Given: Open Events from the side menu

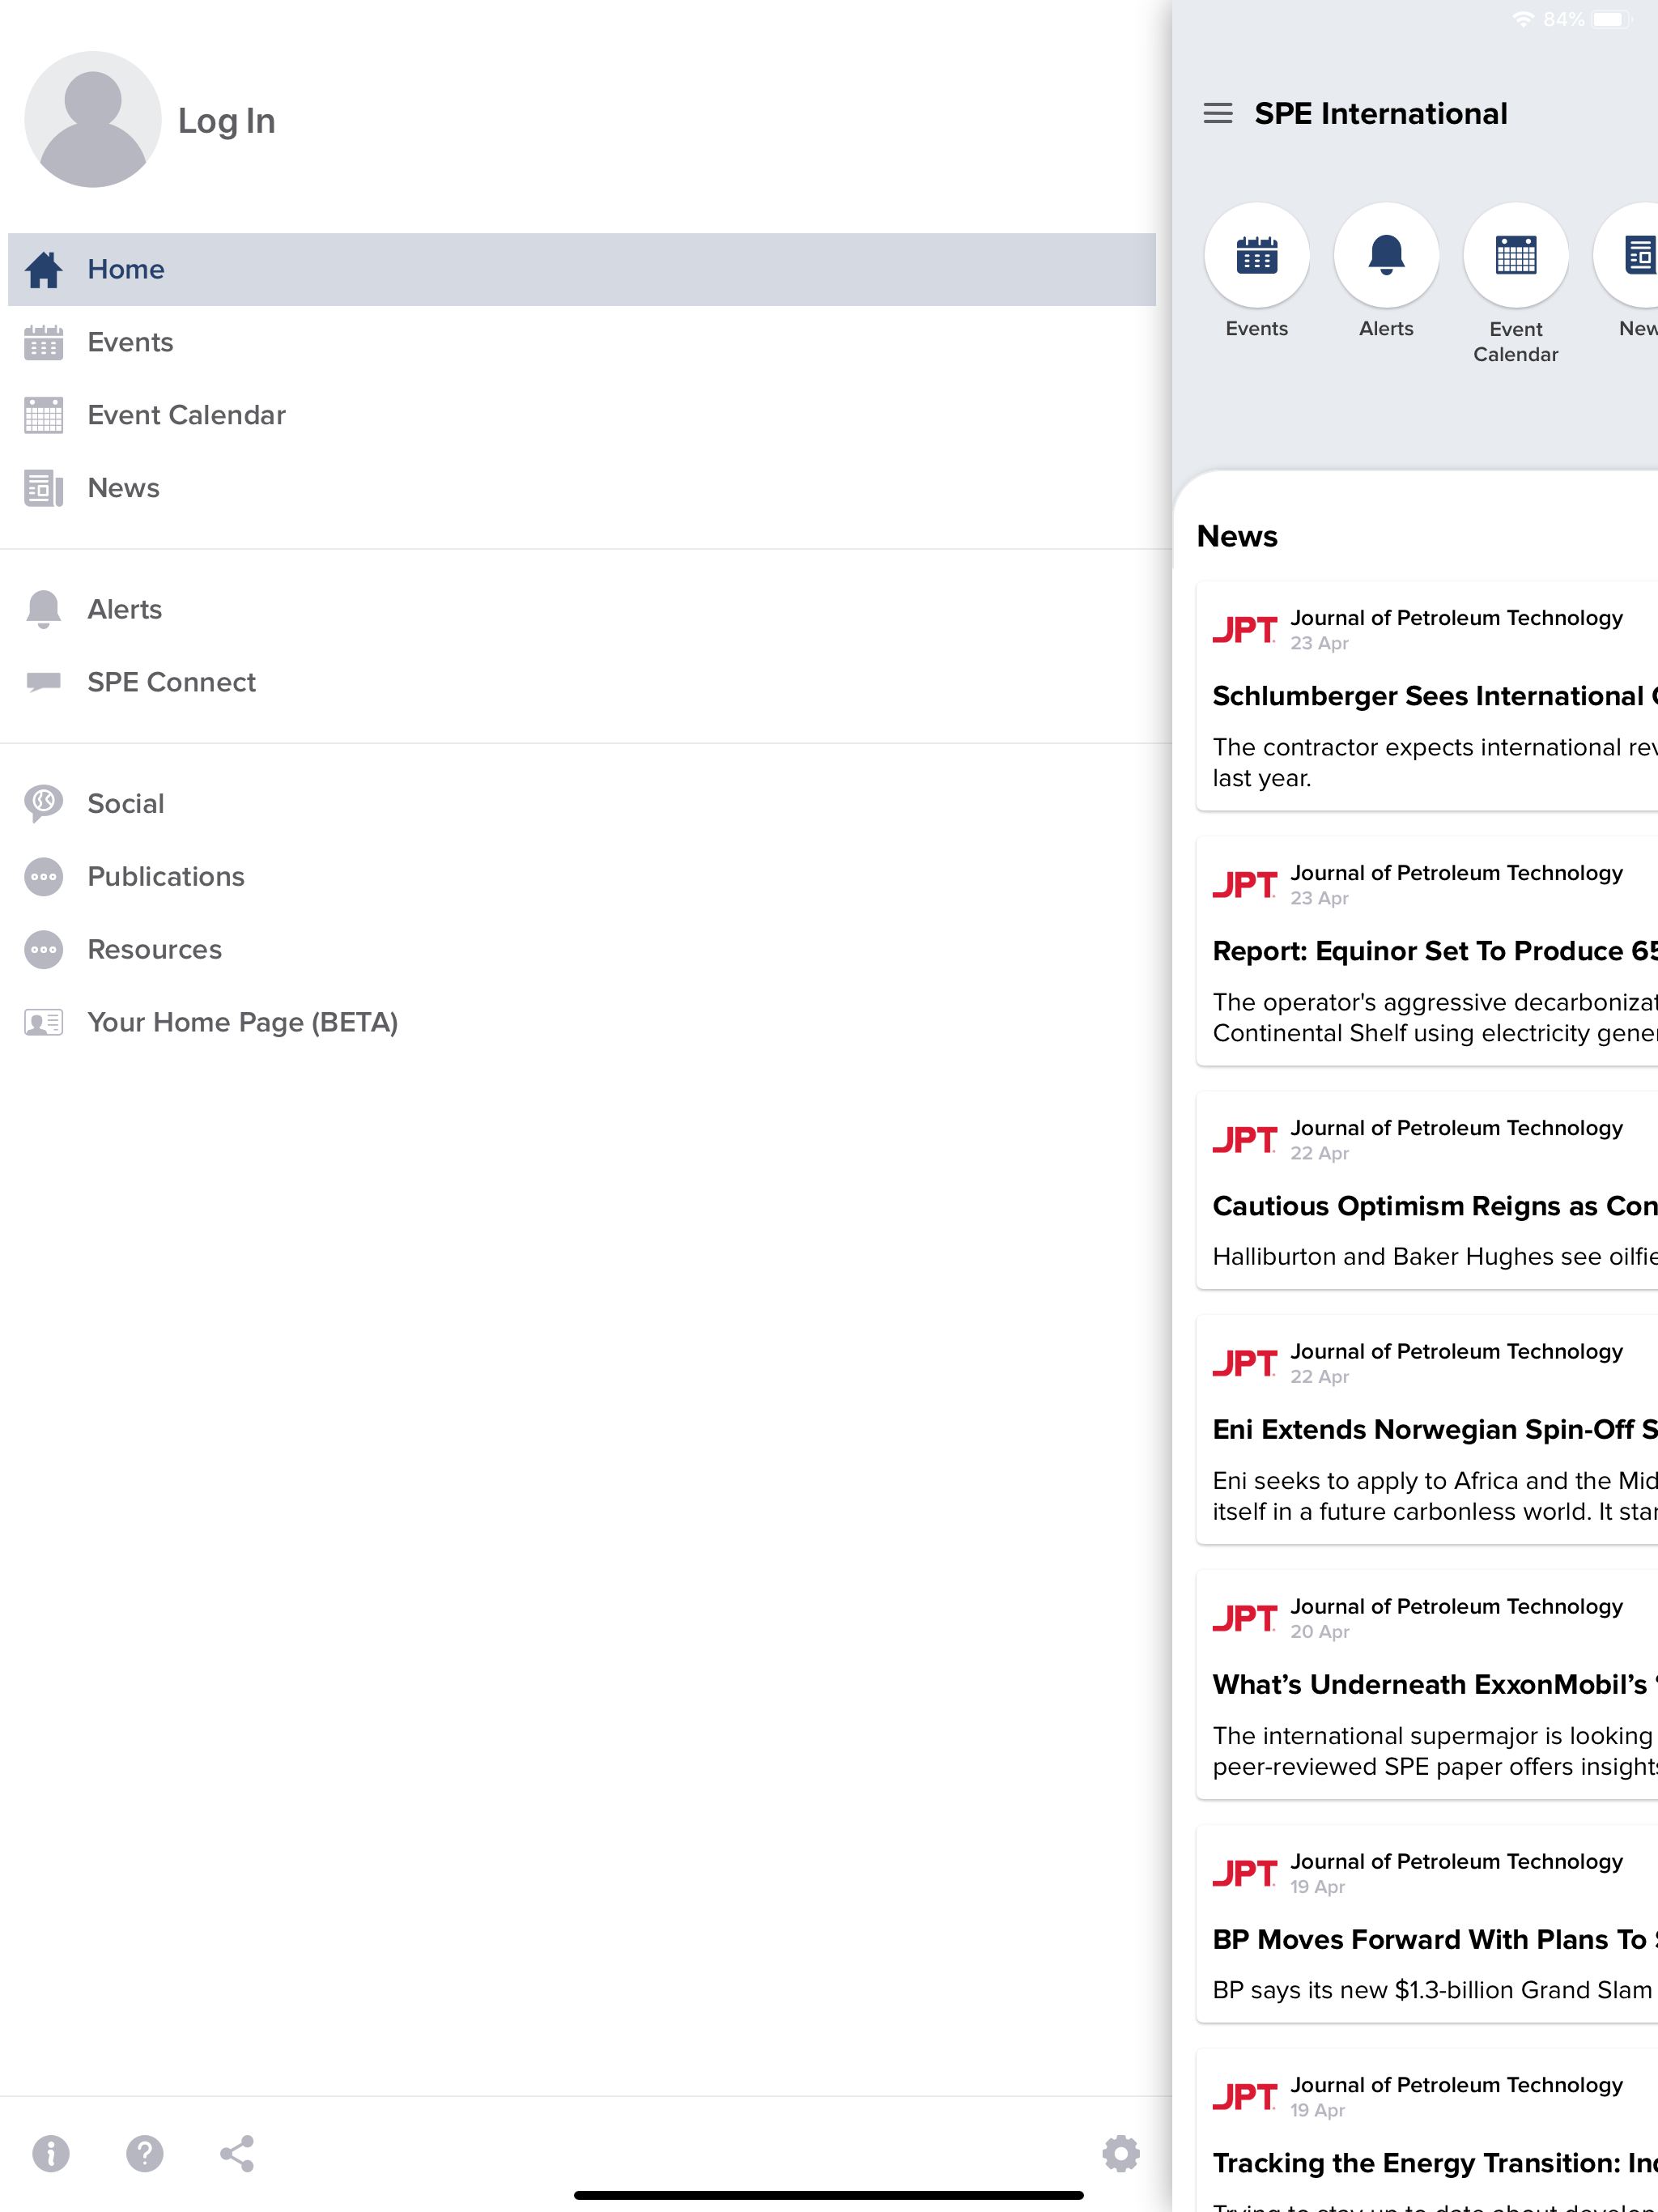Looking at the screenshot, I should tap(130, 343).
